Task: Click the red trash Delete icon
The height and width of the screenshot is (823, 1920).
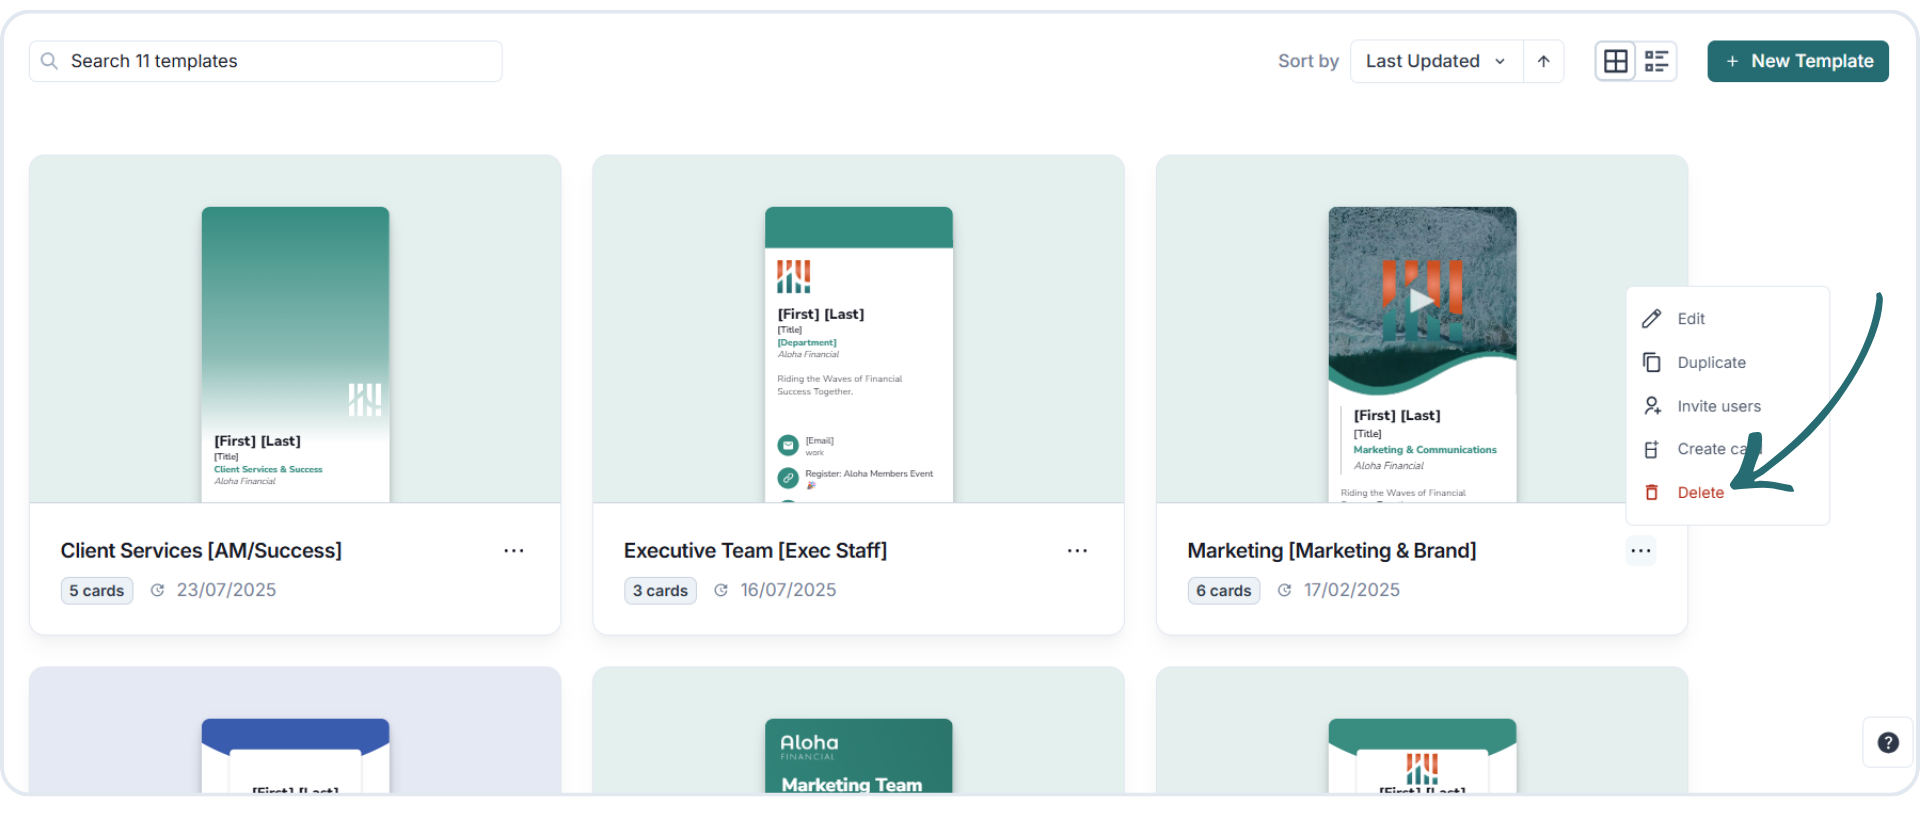Action: (x=1651, y=492)
